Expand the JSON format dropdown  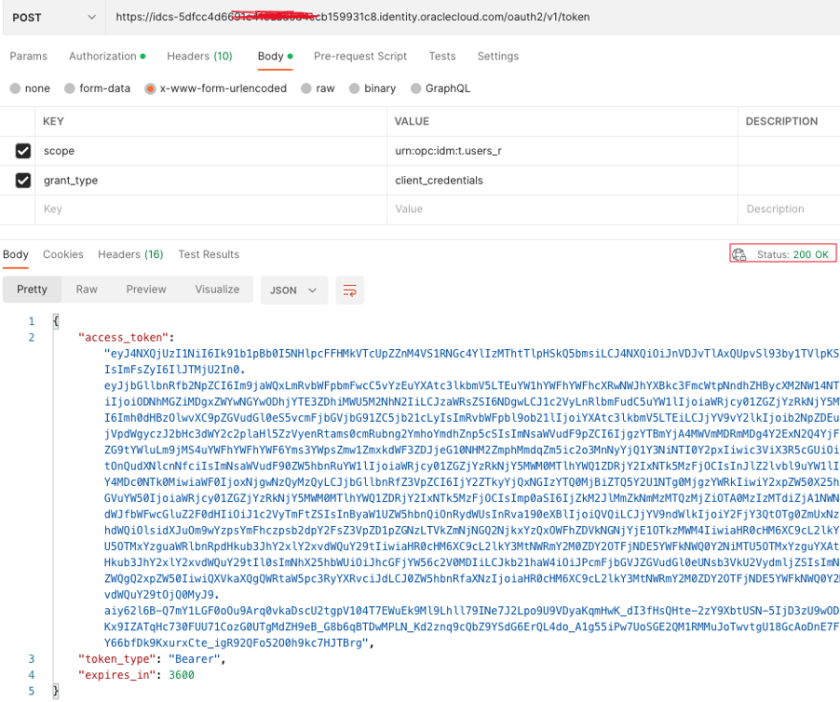293,290
